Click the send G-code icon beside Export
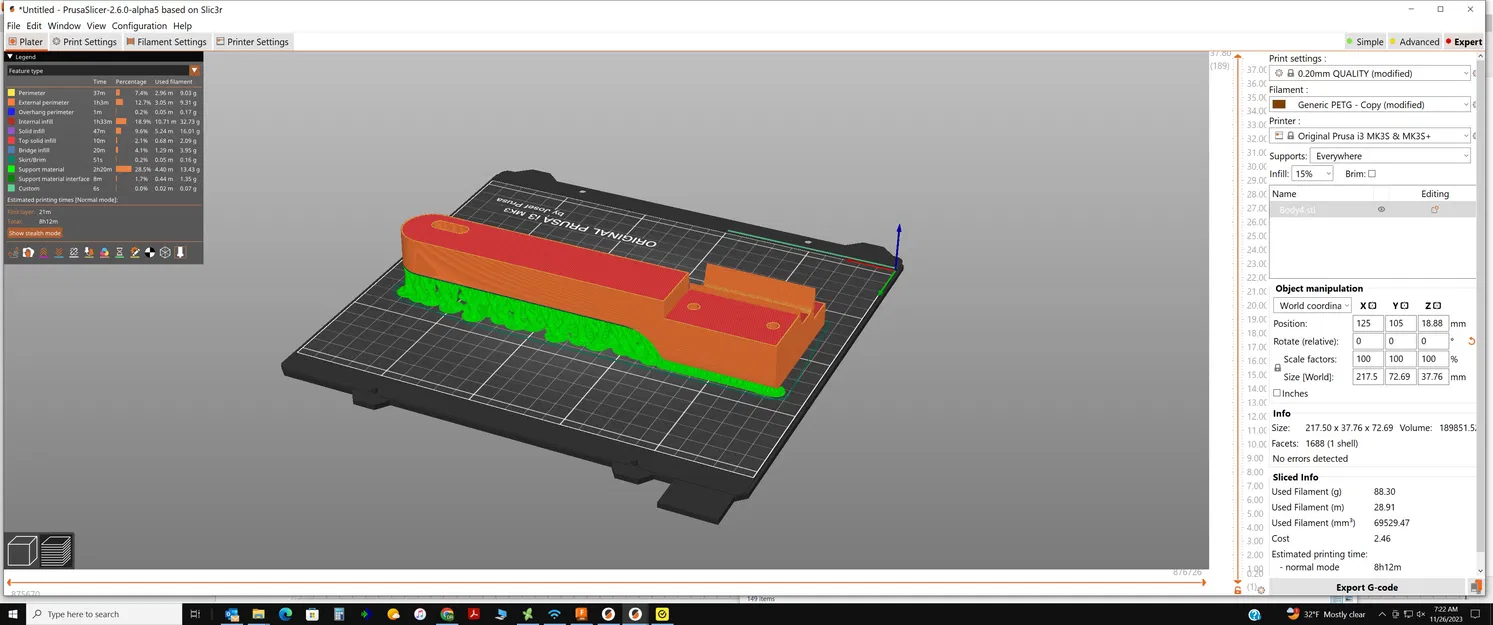 point(1475,587)
